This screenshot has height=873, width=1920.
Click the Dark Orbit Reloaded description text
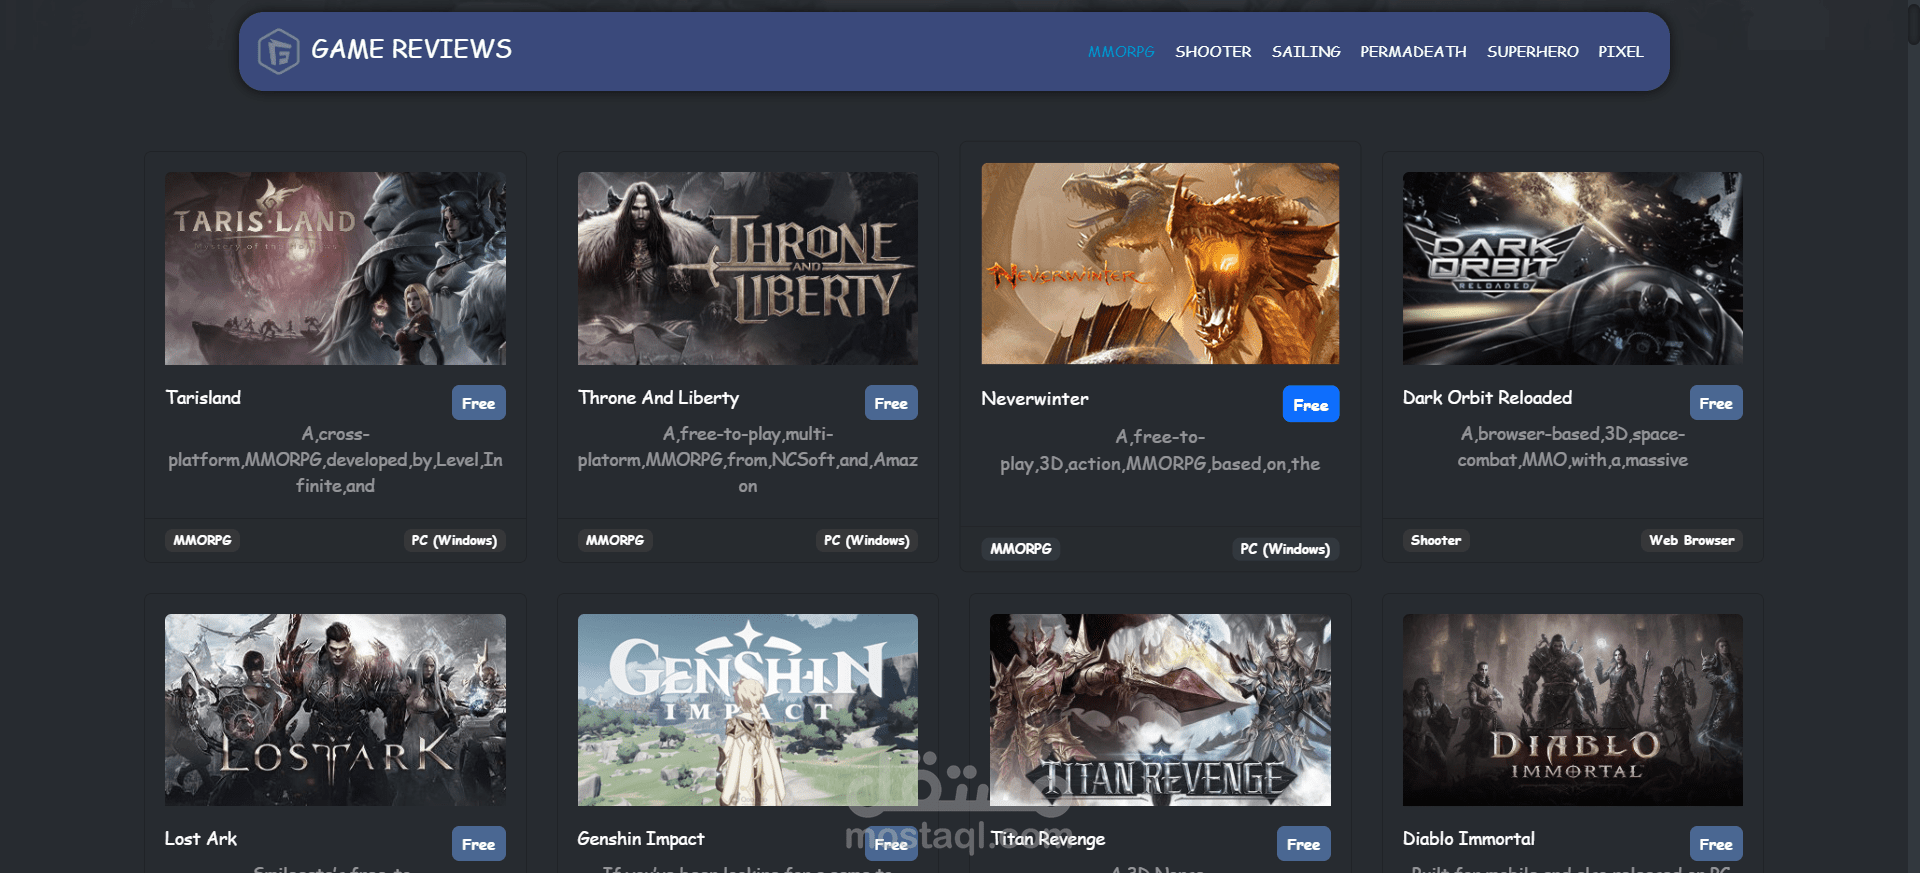pos(1572,447)
